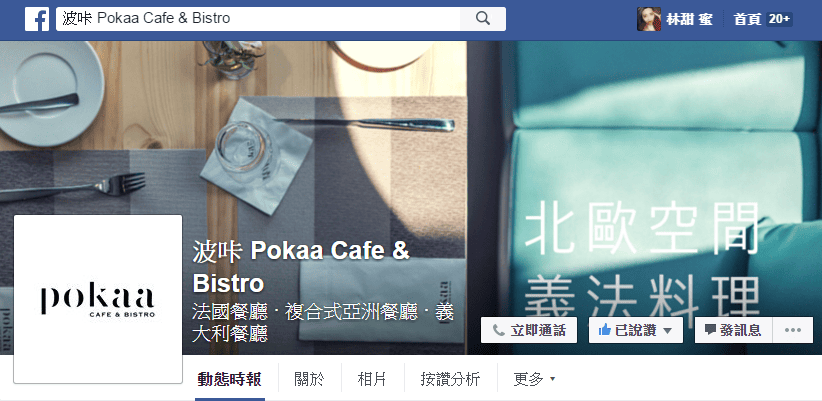Switch to the 相片 tab

pos(372,379)
